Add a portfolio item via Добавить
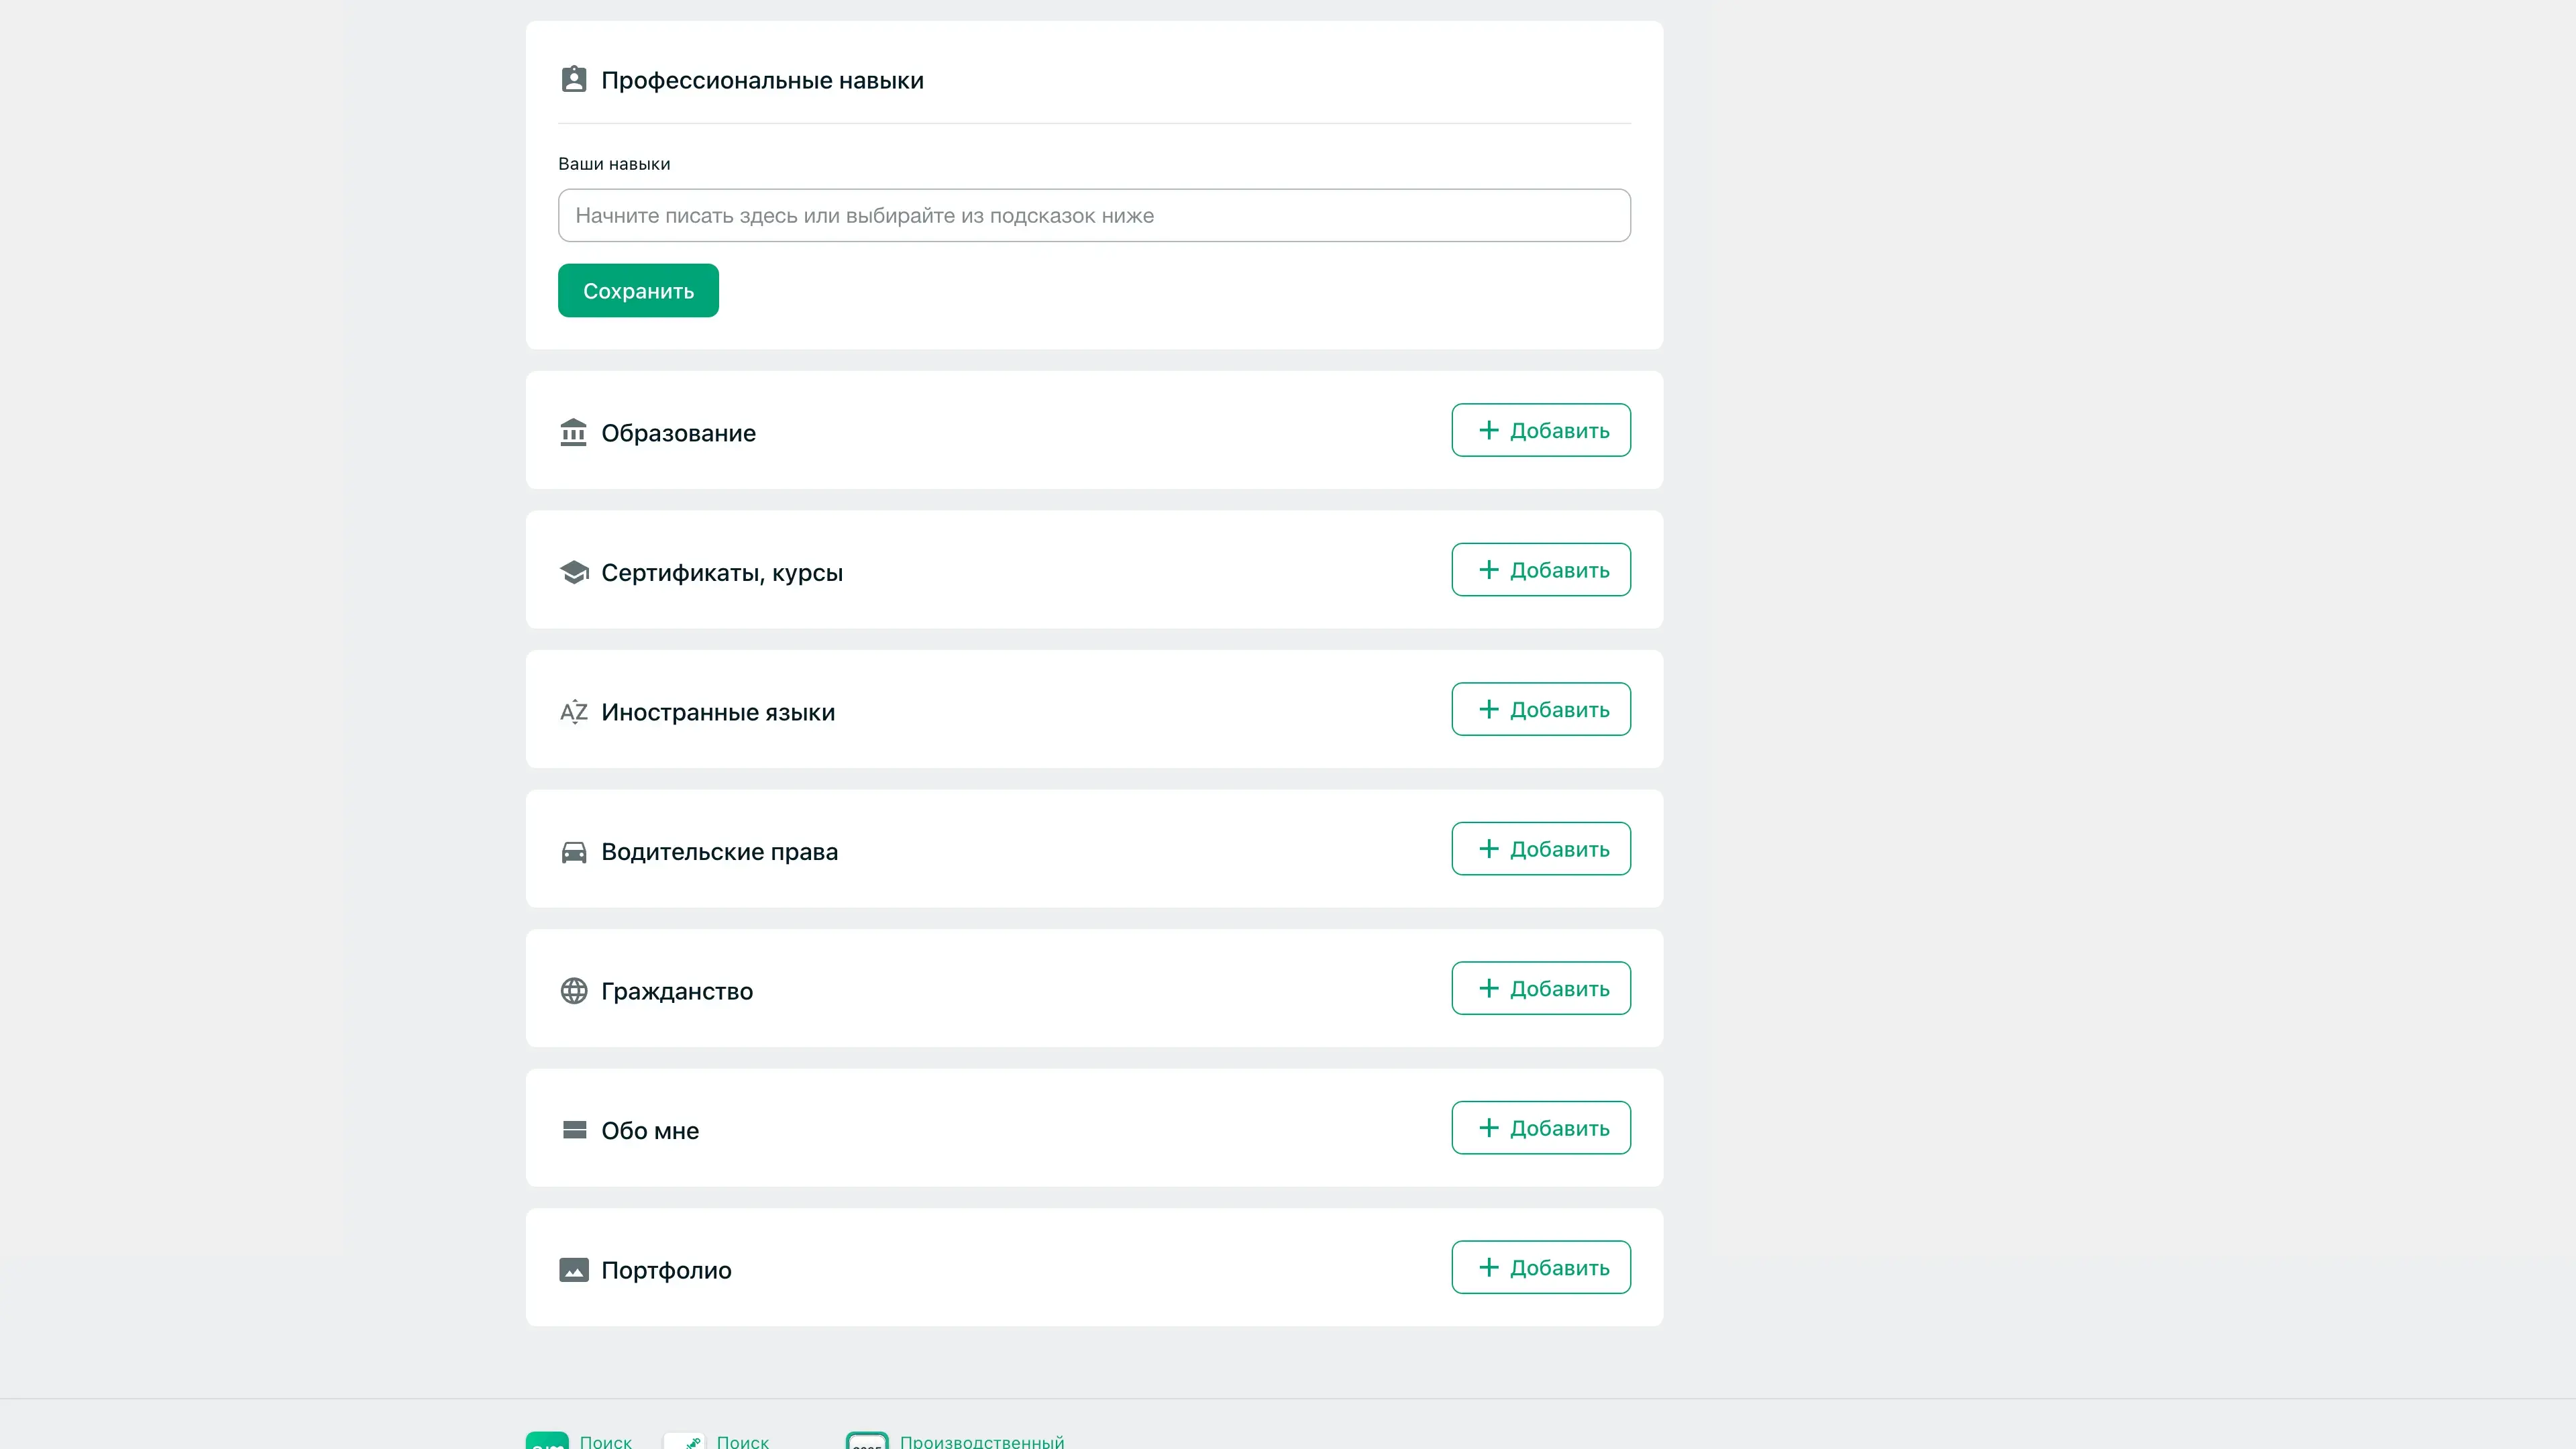This screenshot has width=2576, height=1449. 1540,1267
